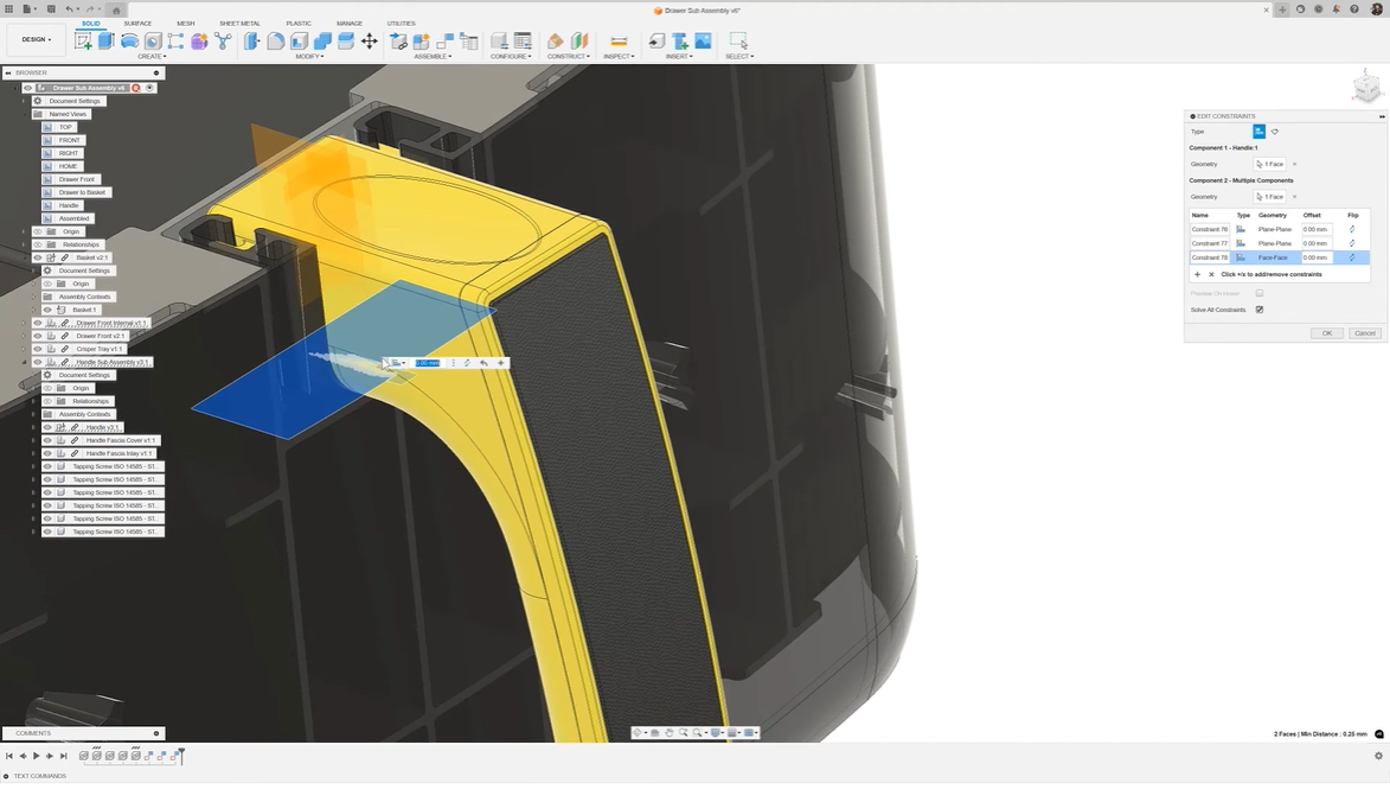Viewport: 1390px width, 785px height.
Task: Open the DESIGN workspace dropdown
Action: (x=36, y=40)
